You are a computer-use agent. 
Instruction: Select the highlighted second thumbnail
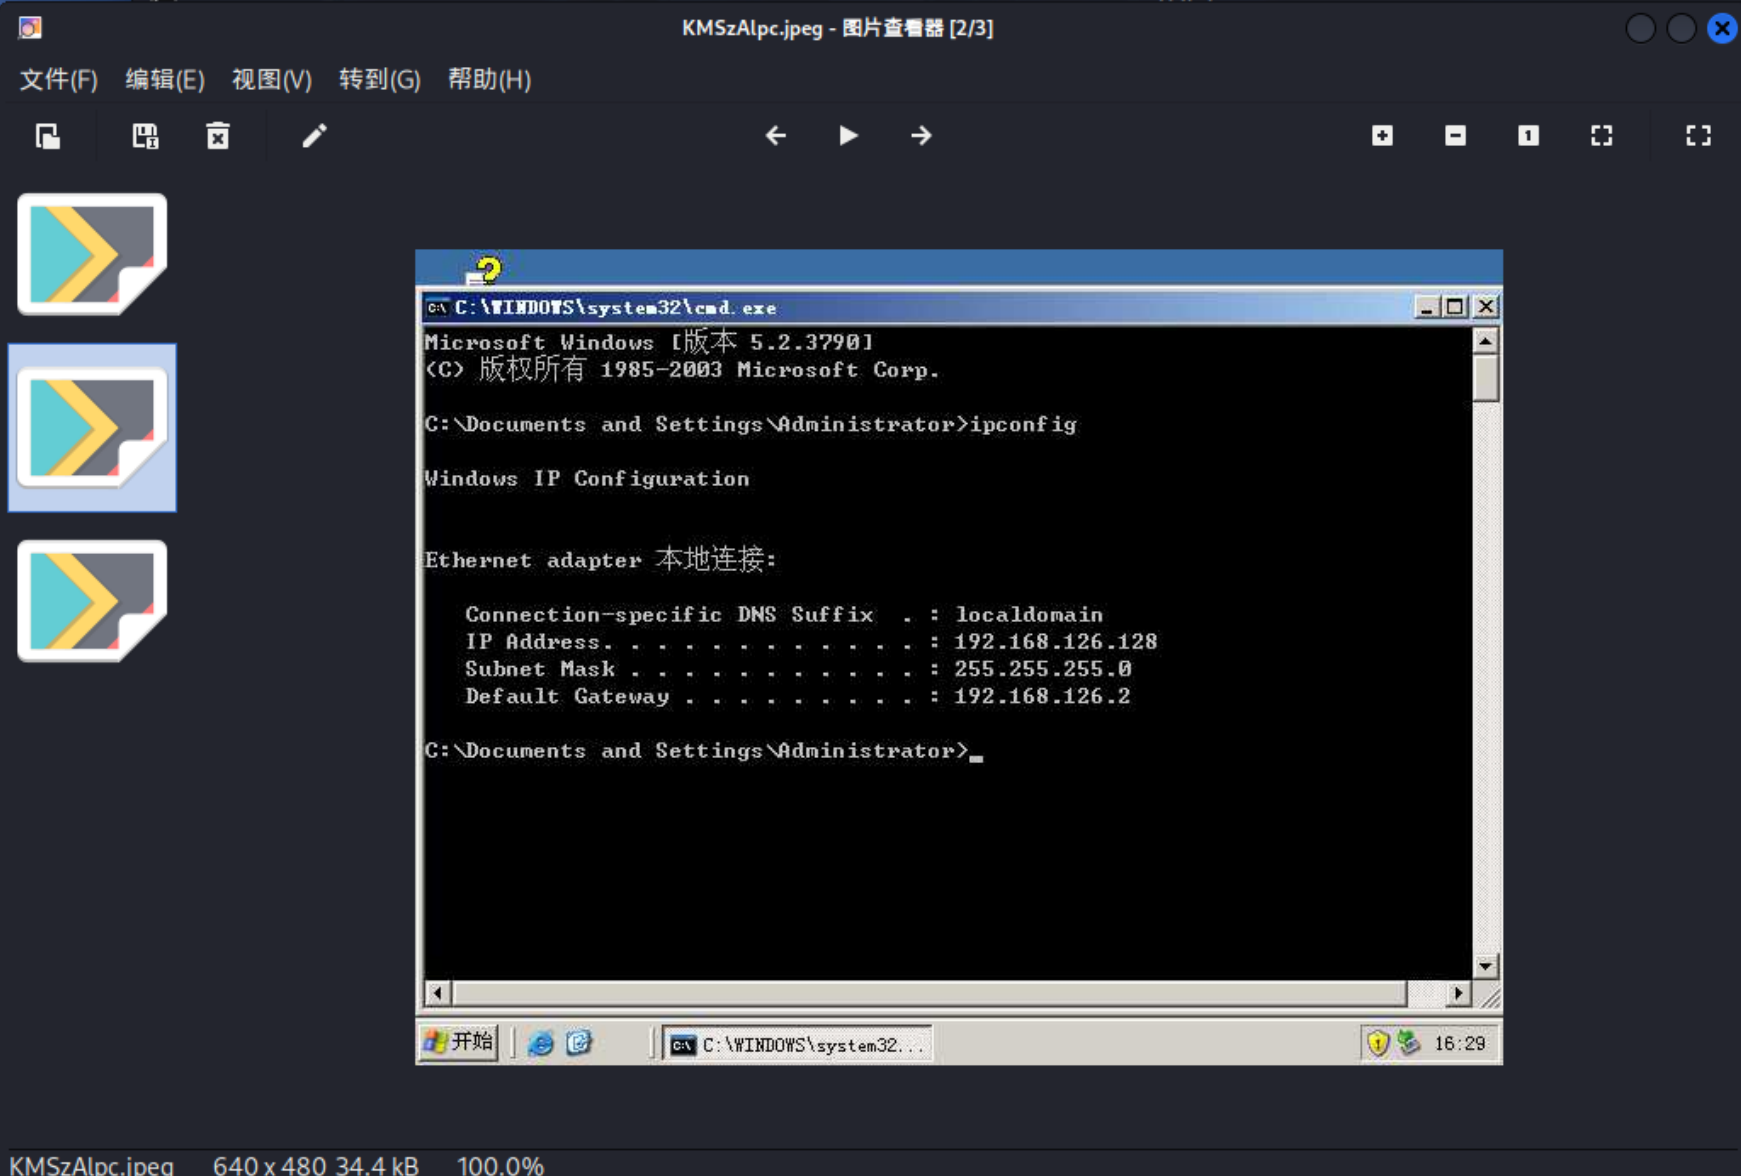pyautogui.click(x=92, y=428)
